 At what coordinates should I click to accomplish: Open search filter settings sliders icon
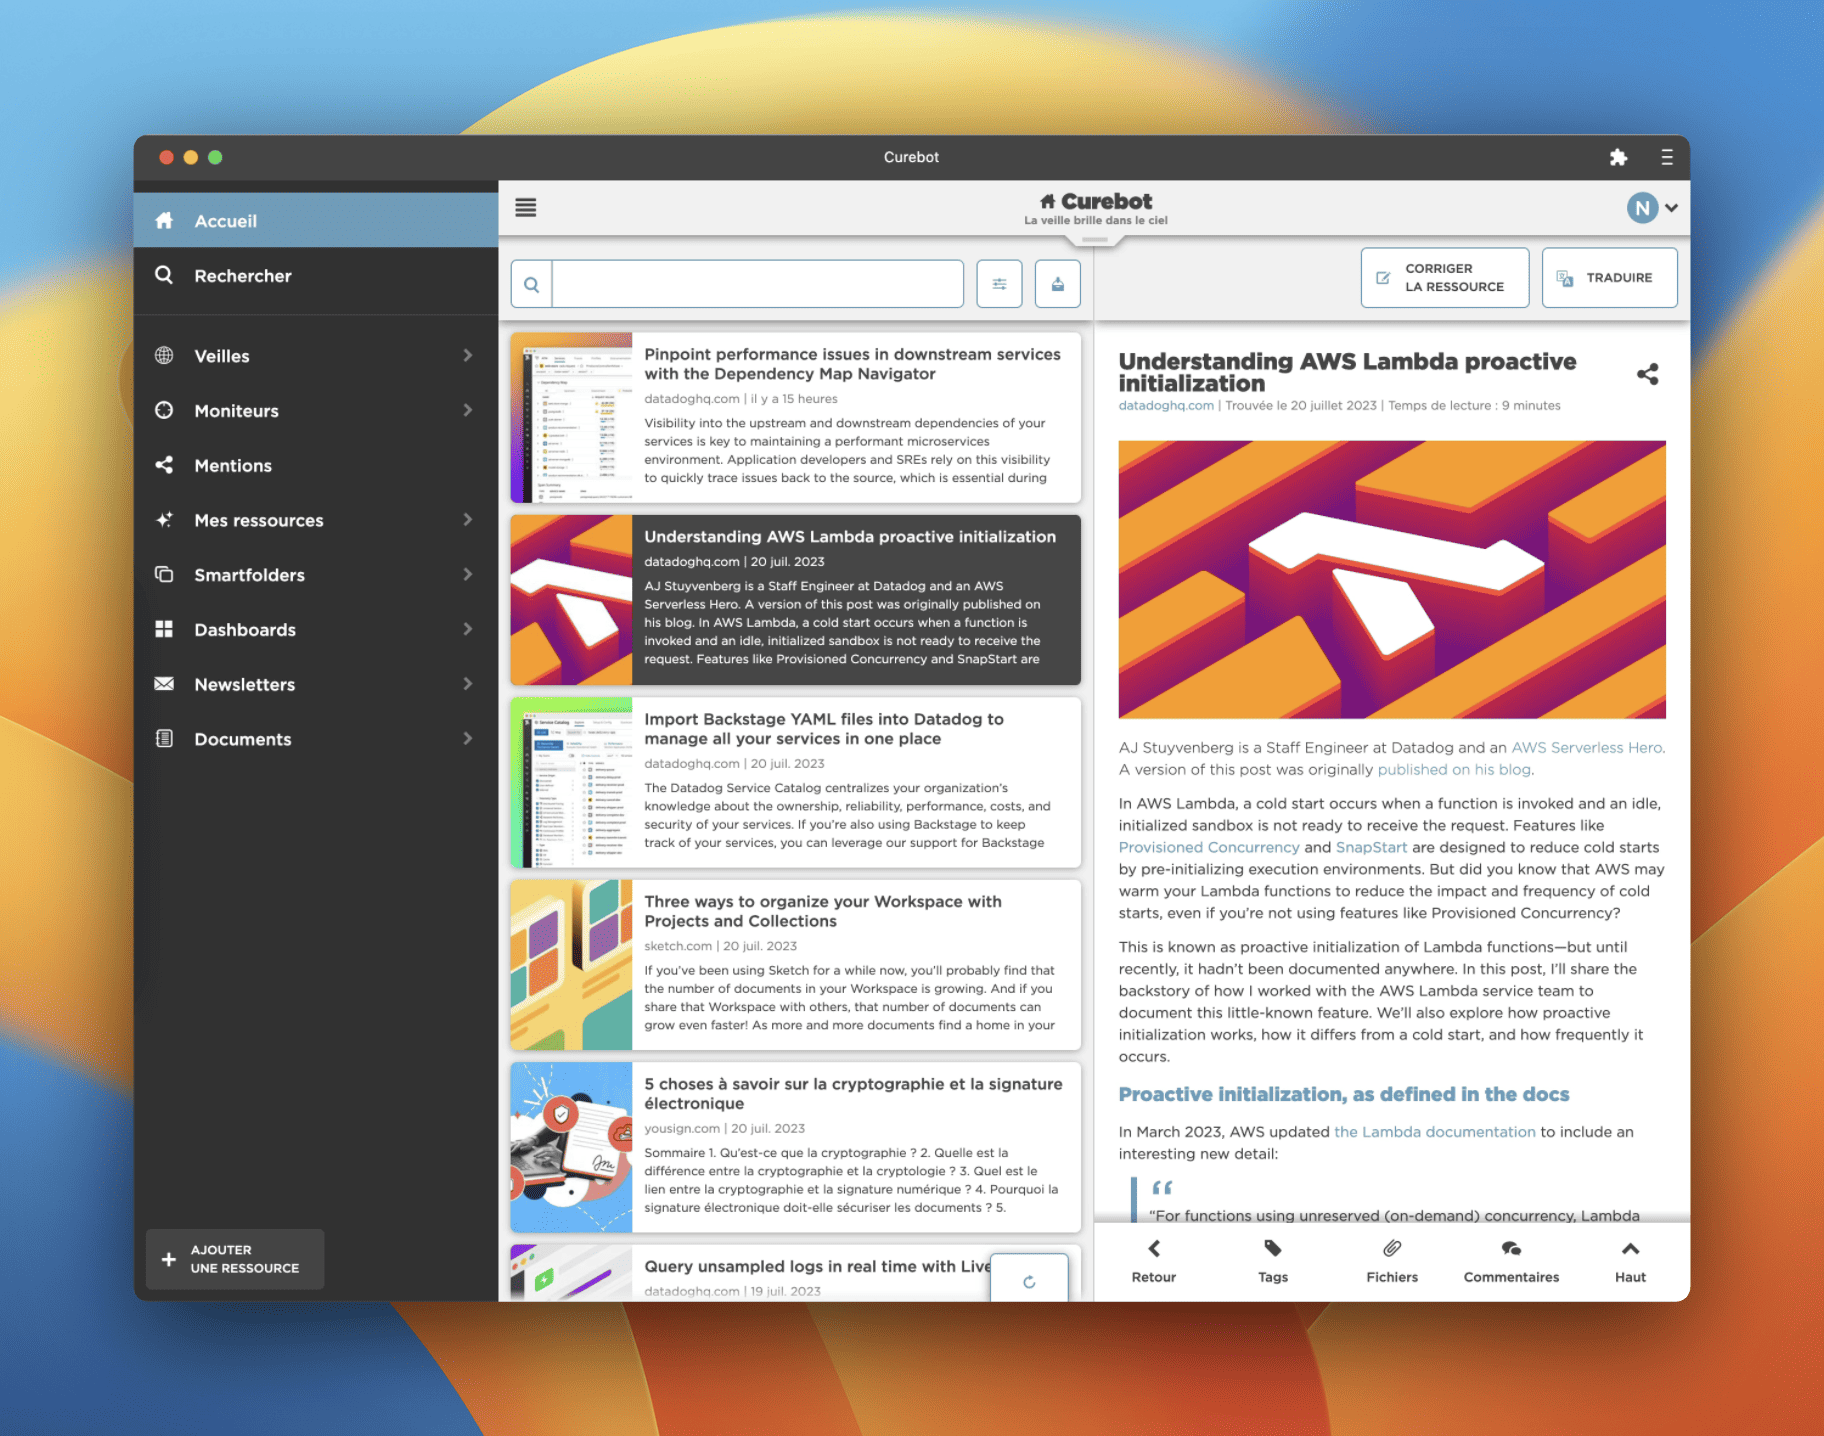(x=999, y=284)
